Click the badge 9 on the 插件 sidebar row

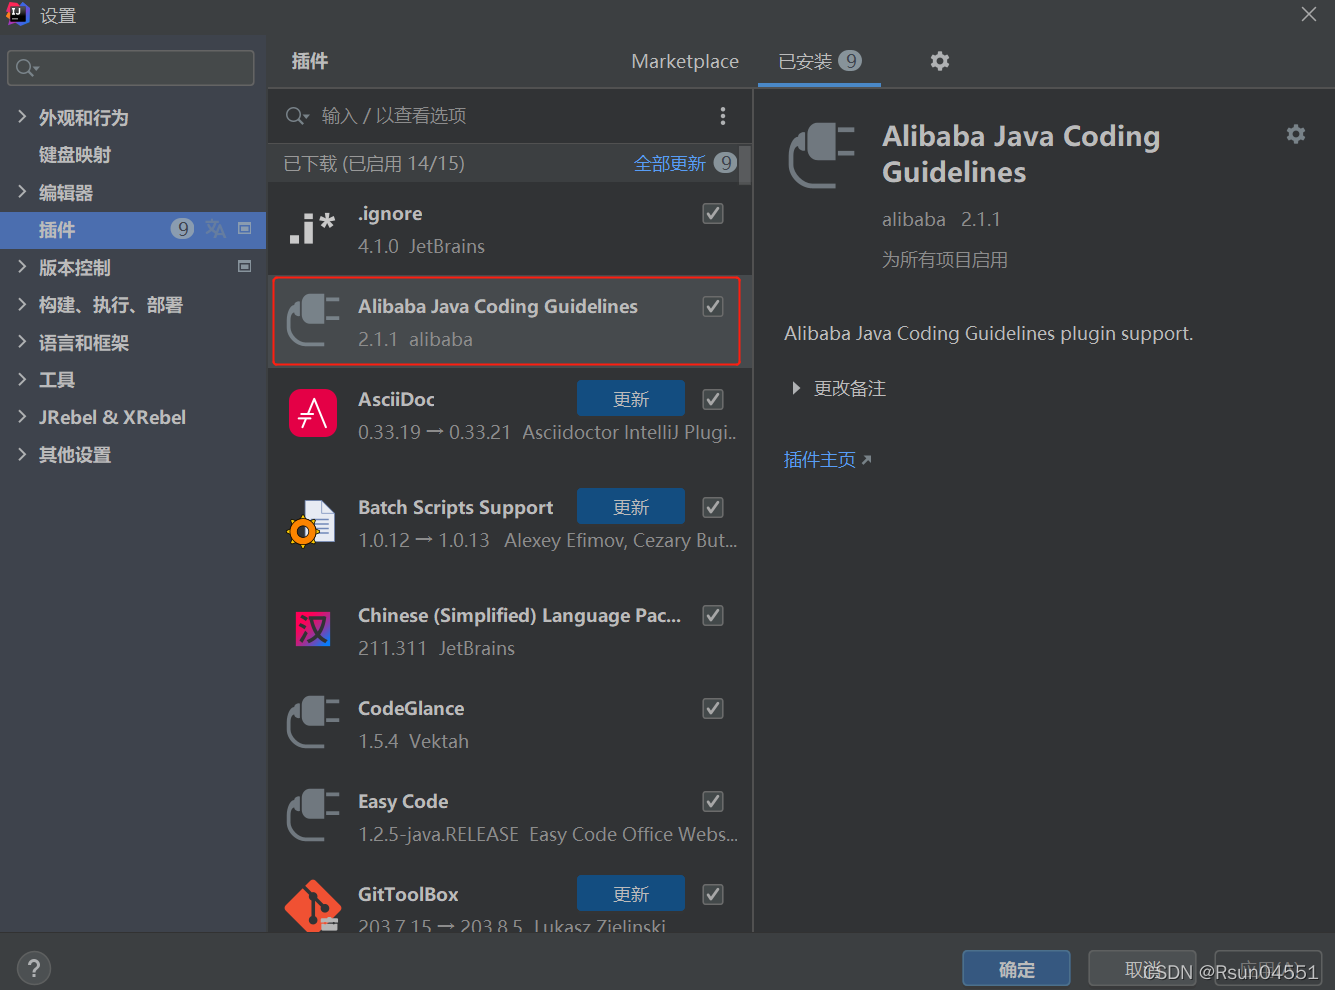tap(182, 229)
